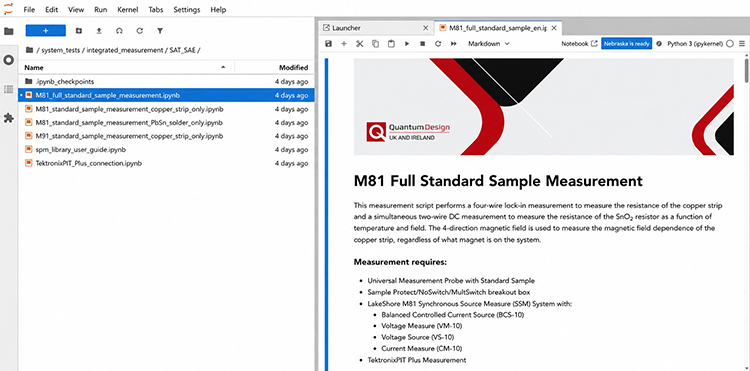Screen dimensions: 750x371
Task: Paste cell from clipboard
Action: (391, 44)
